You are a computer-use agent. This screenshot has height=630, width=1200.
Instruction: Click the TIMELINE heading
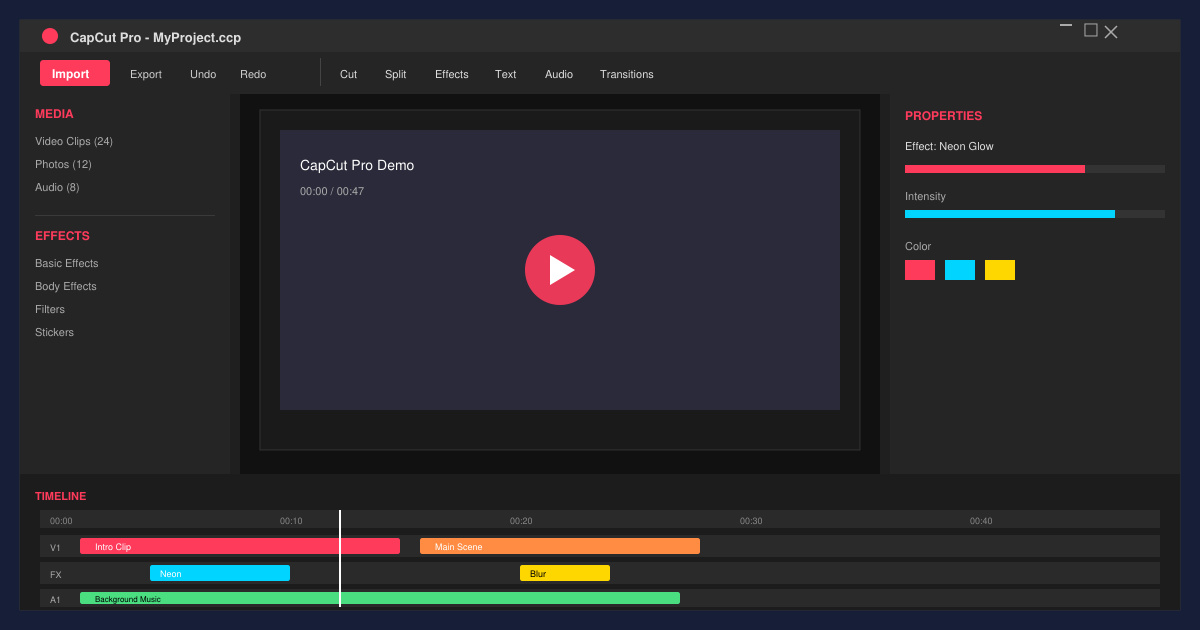pos(60,496)
